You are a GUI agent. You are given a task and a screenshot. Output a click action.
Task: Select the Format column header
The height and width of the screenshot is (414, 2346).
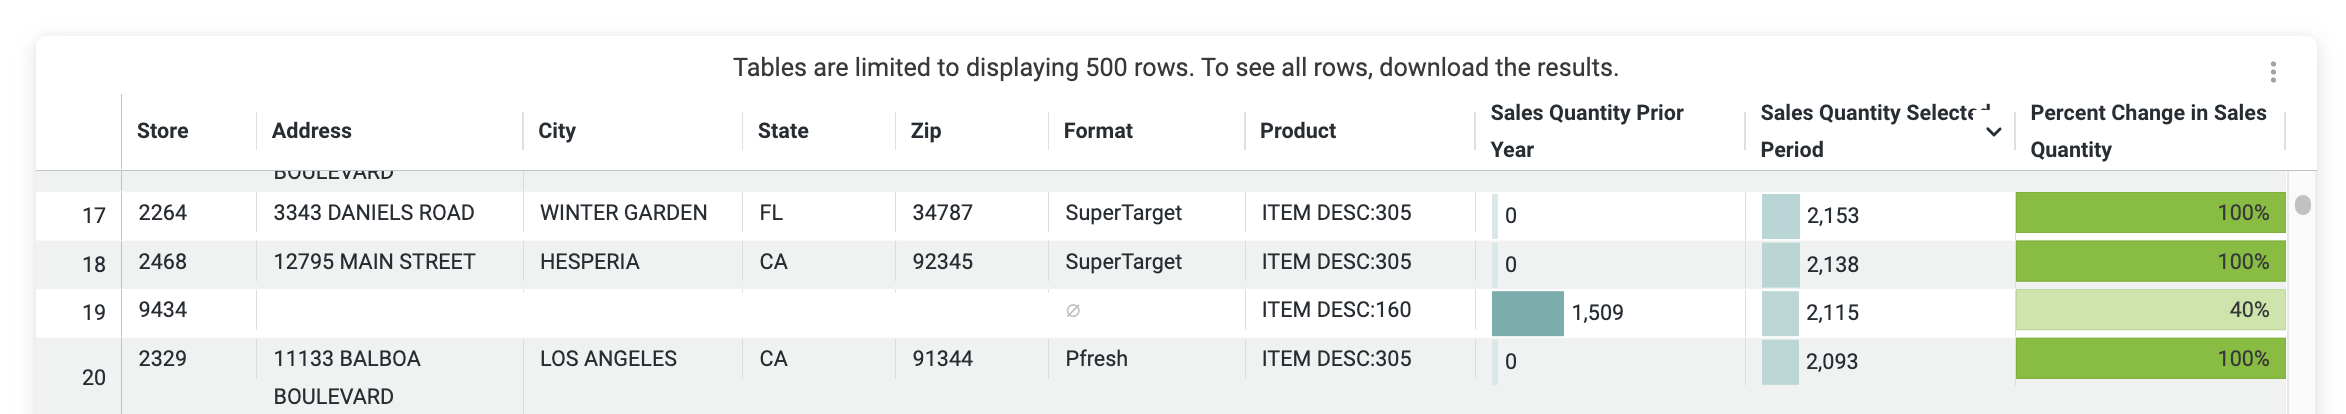coord(1098,131)
